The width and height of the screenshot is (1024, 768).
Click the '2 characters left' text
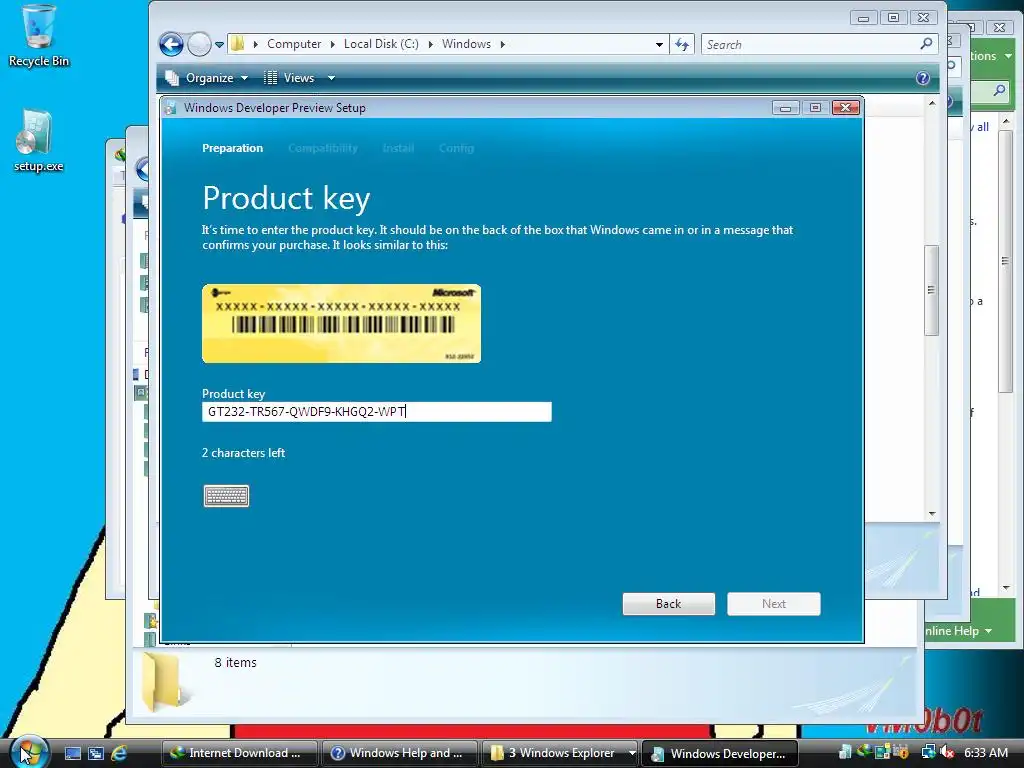click(x=244, y=453)
